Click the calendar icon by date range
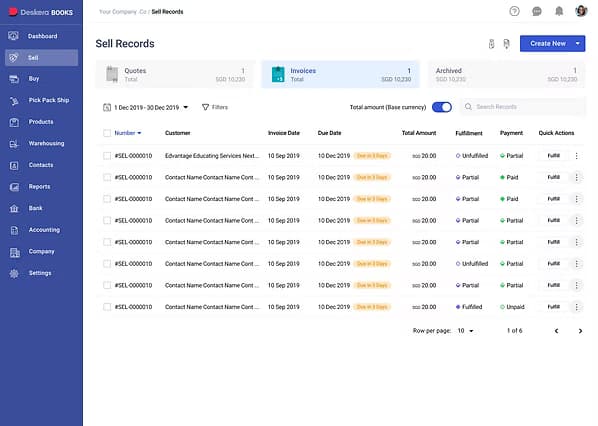This screenshot has width=598, height=426. click(x=107, y=107)
